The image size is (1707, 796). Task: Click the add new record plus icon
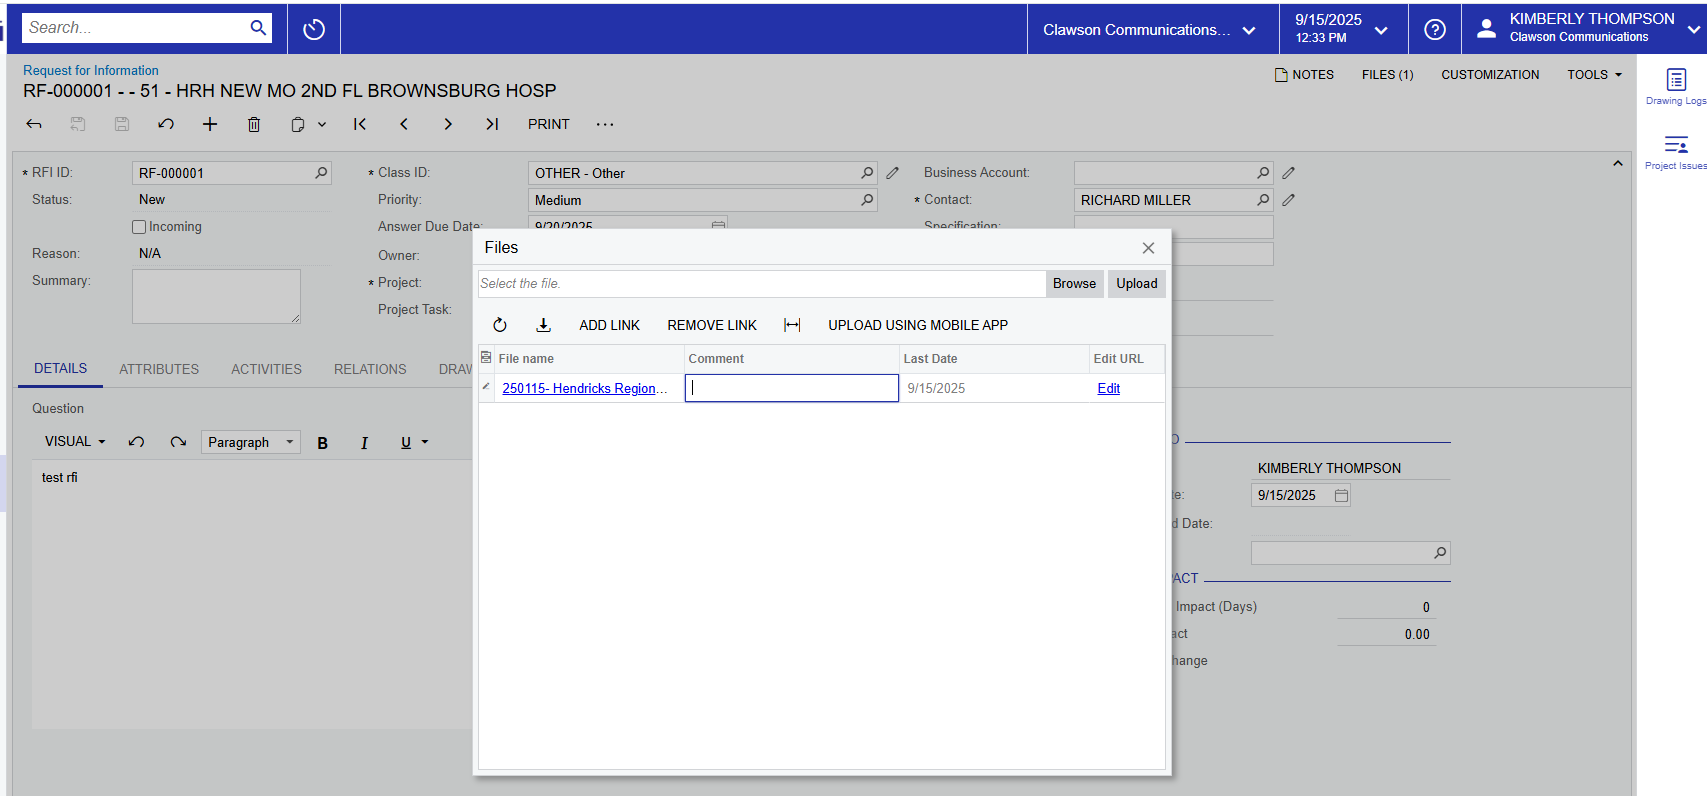(210, 124)
